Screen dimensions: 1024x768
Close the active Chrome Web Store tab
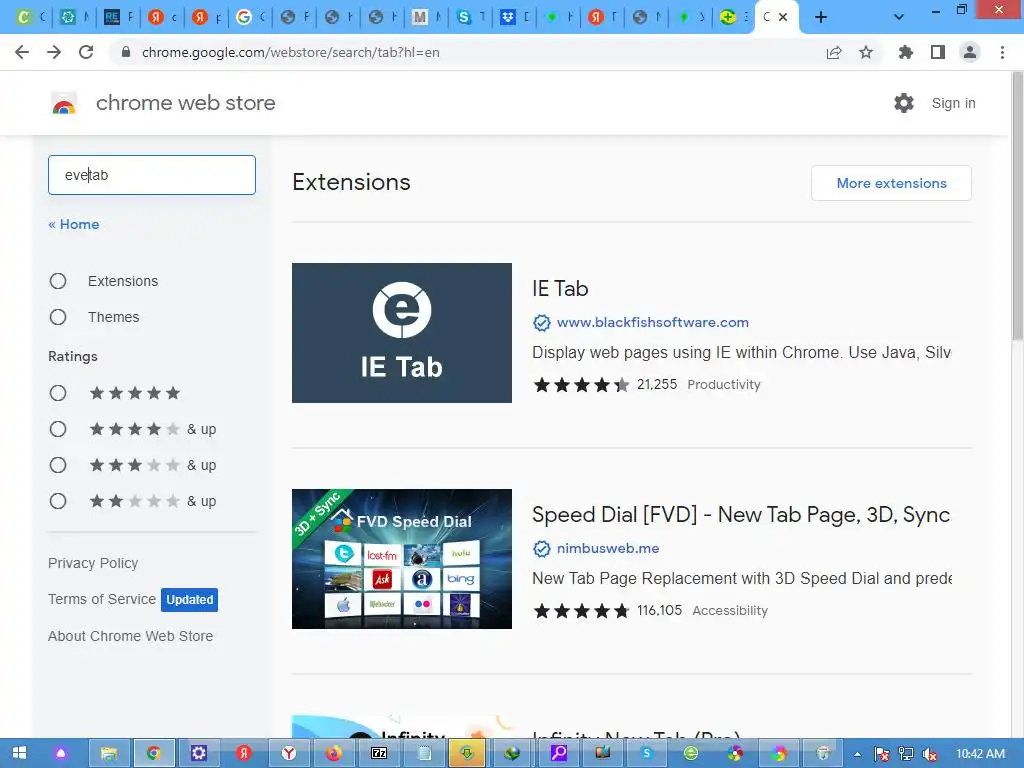[x=783, y=18]
